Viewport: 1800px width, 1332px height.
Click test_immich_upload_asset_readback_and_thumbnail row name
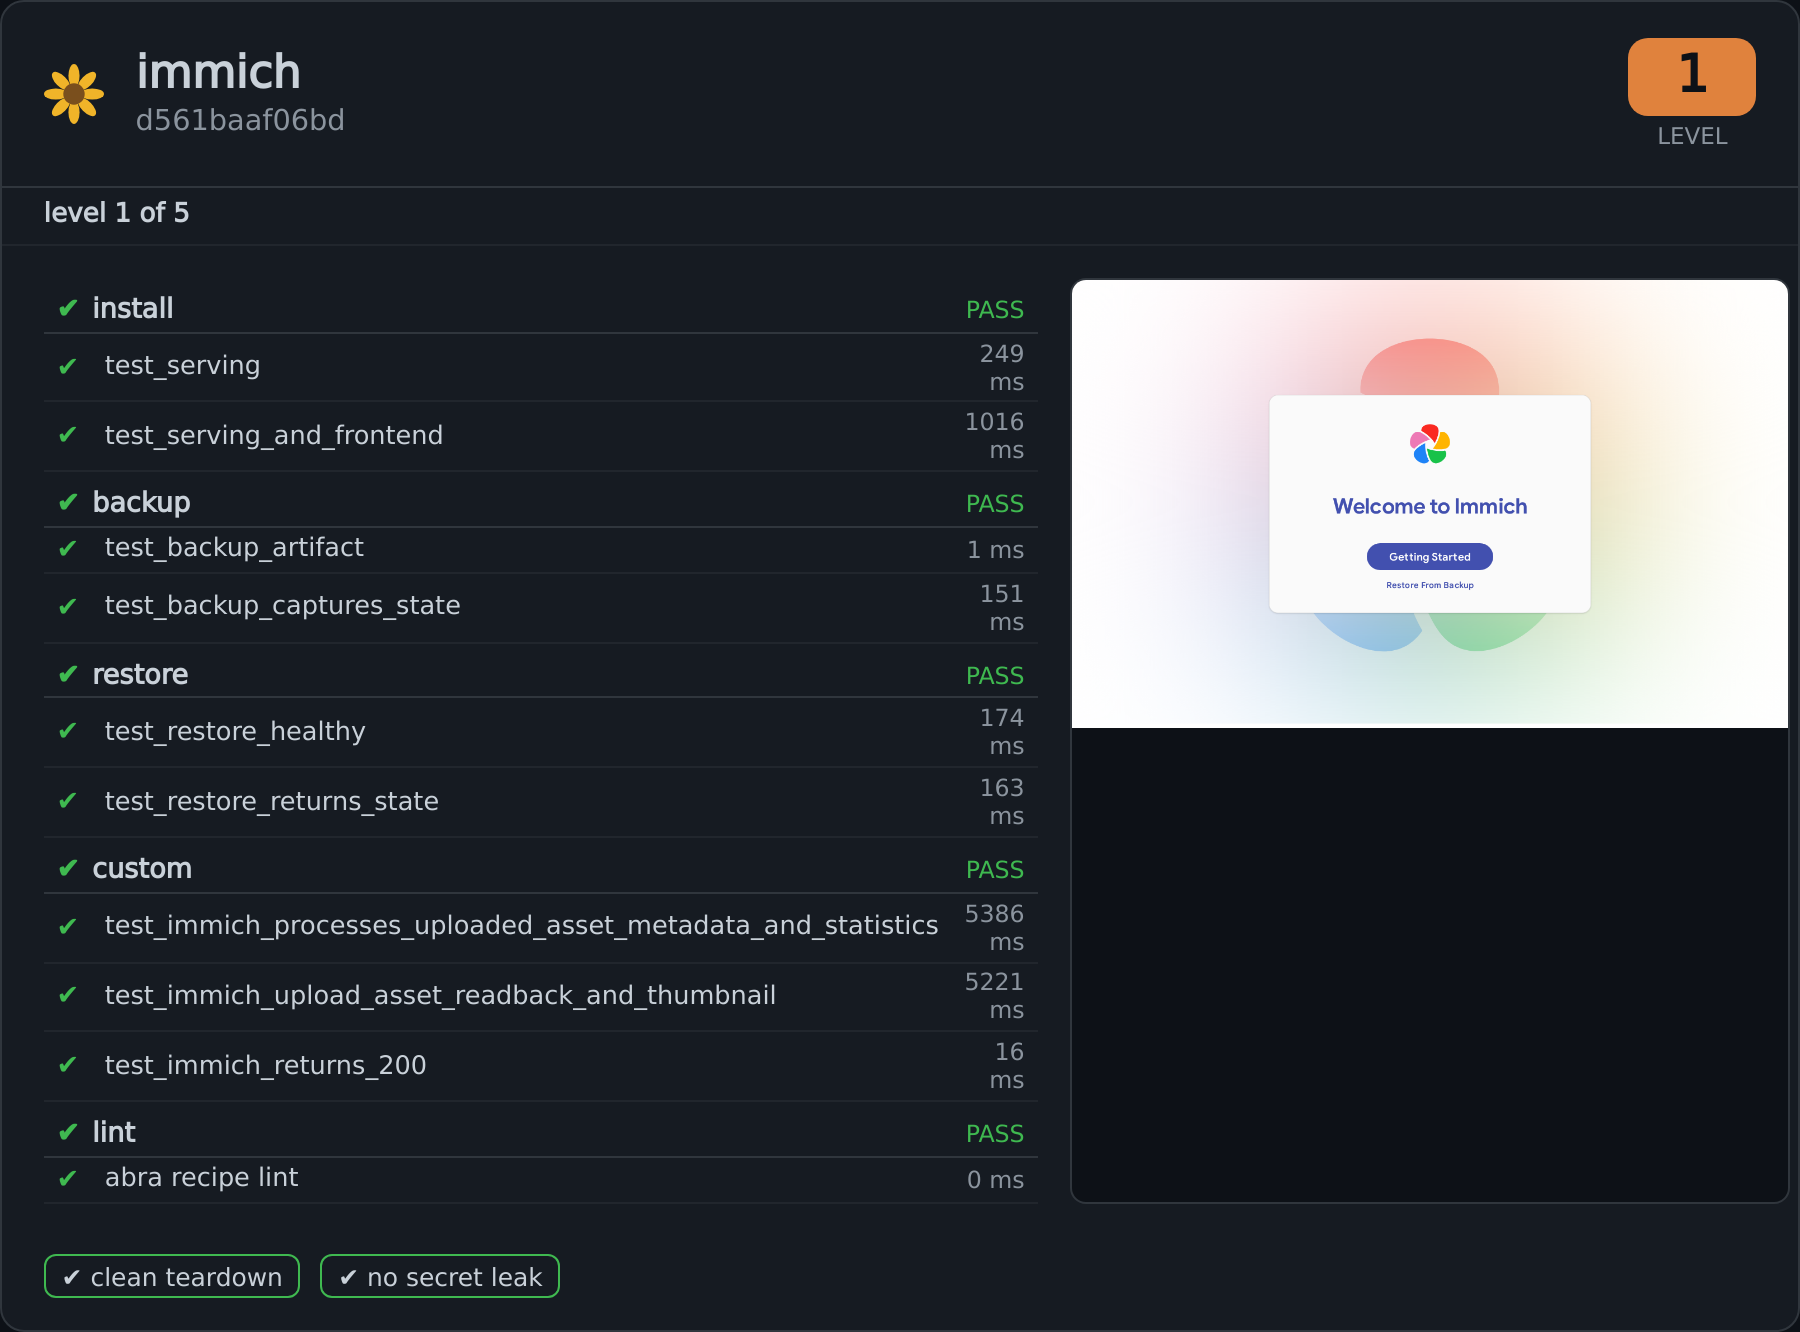click(440, 996)
